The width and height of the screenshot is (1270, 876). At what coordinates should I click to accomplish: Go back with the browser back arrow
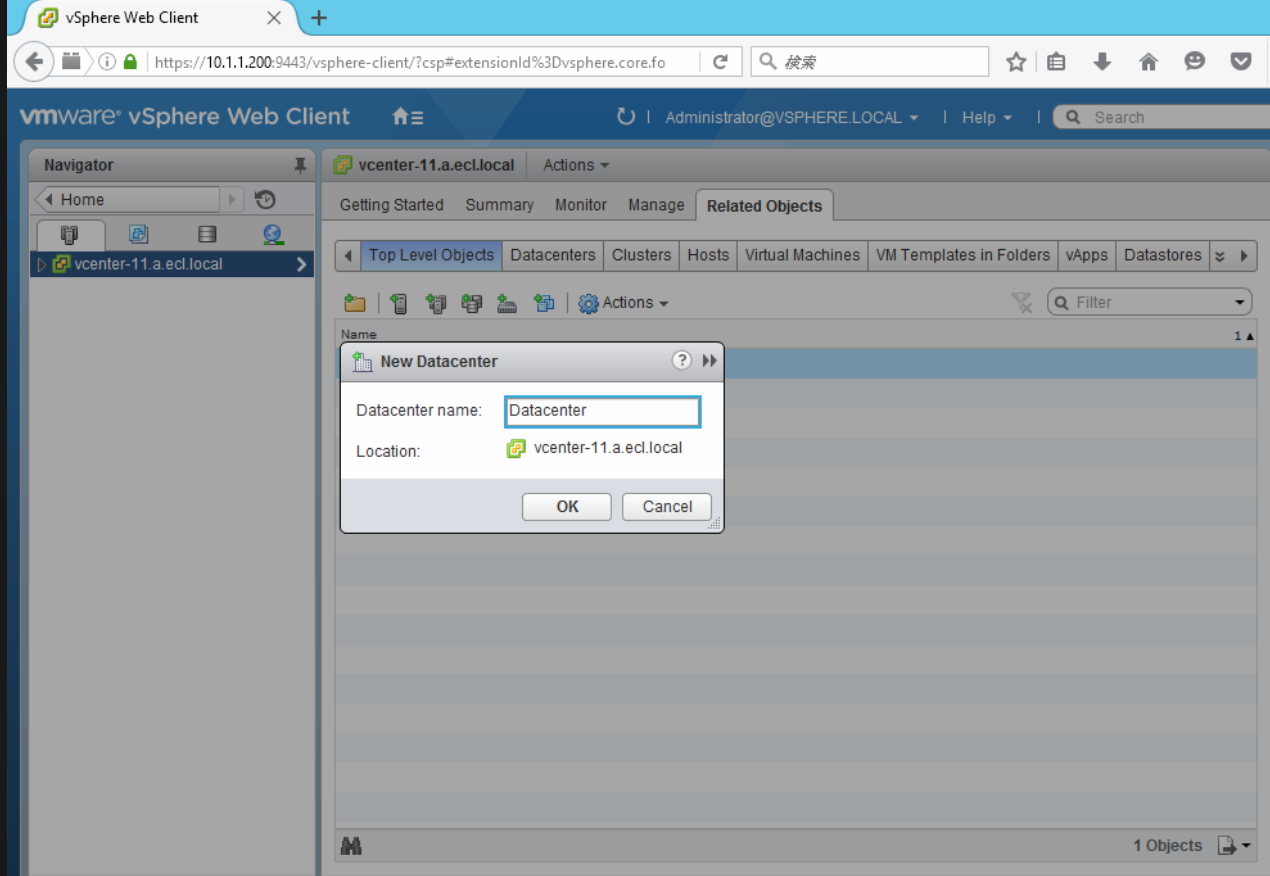coord(34,62)
